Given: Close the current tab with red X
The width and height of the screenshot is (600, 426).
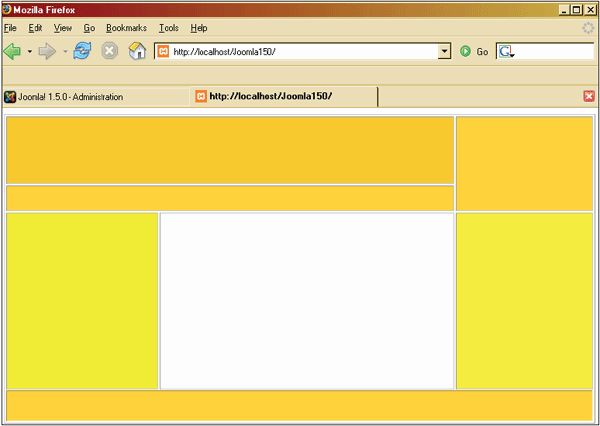Looking at the screenshot, I should tap(589, 96).
